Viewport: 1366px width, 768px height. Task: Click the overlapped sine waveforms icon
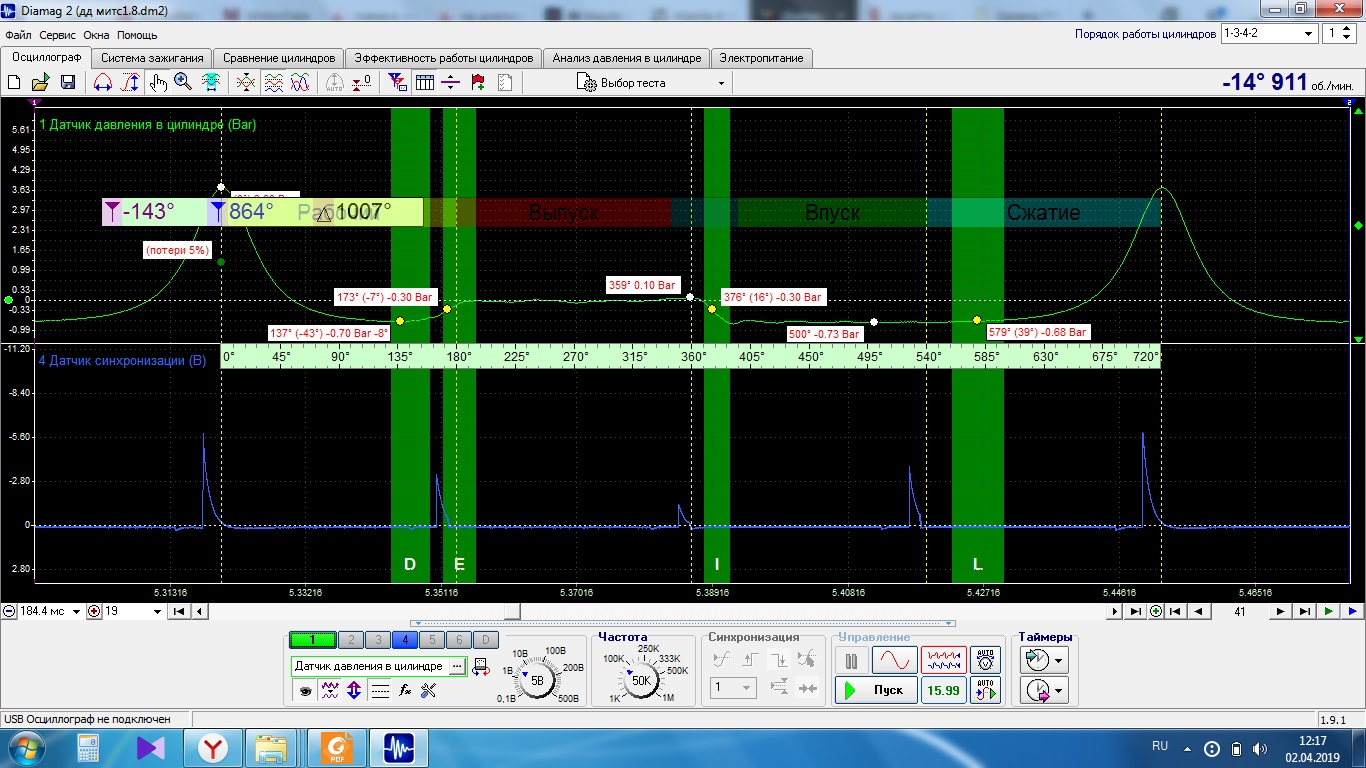299,83
